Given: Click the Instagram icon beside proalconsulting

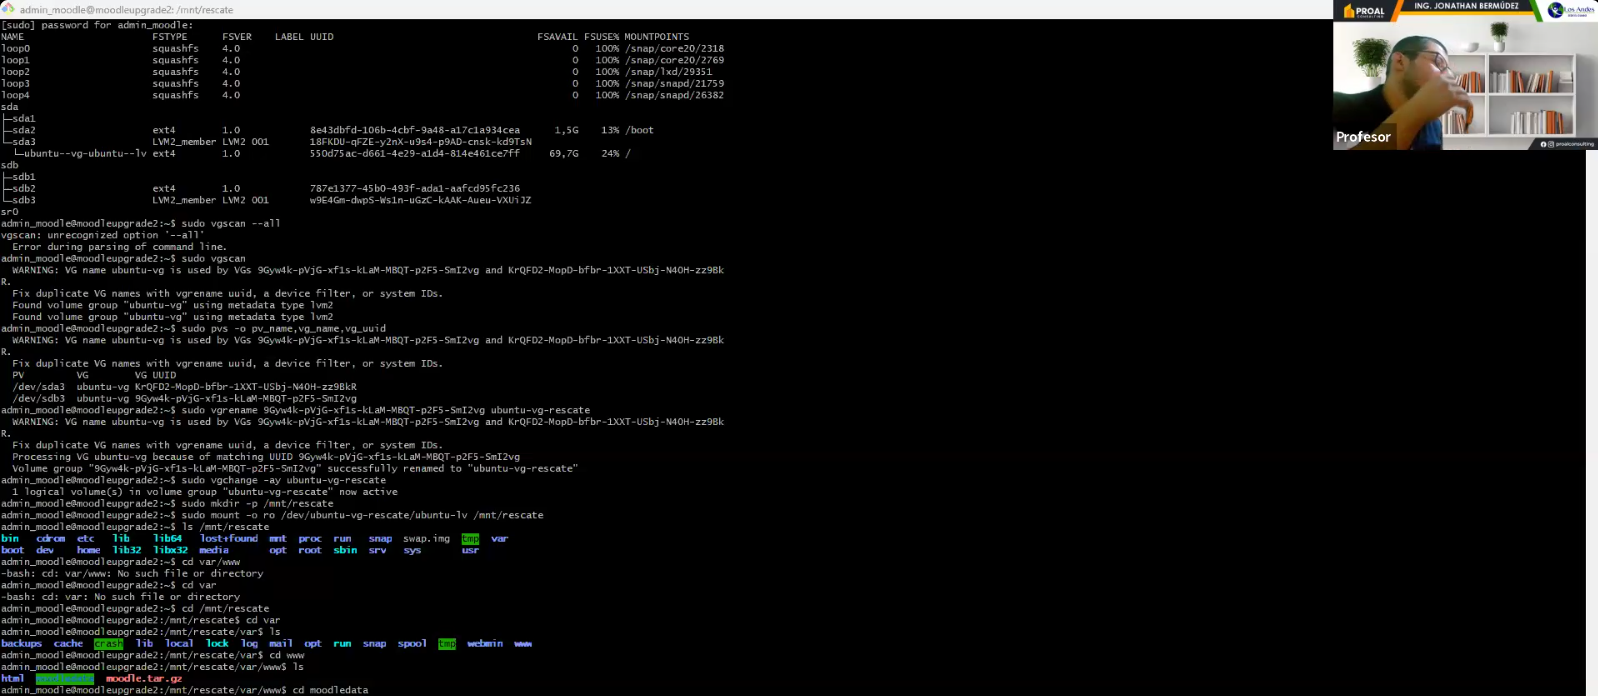Looking at the screenshot, I should 1549,144.
